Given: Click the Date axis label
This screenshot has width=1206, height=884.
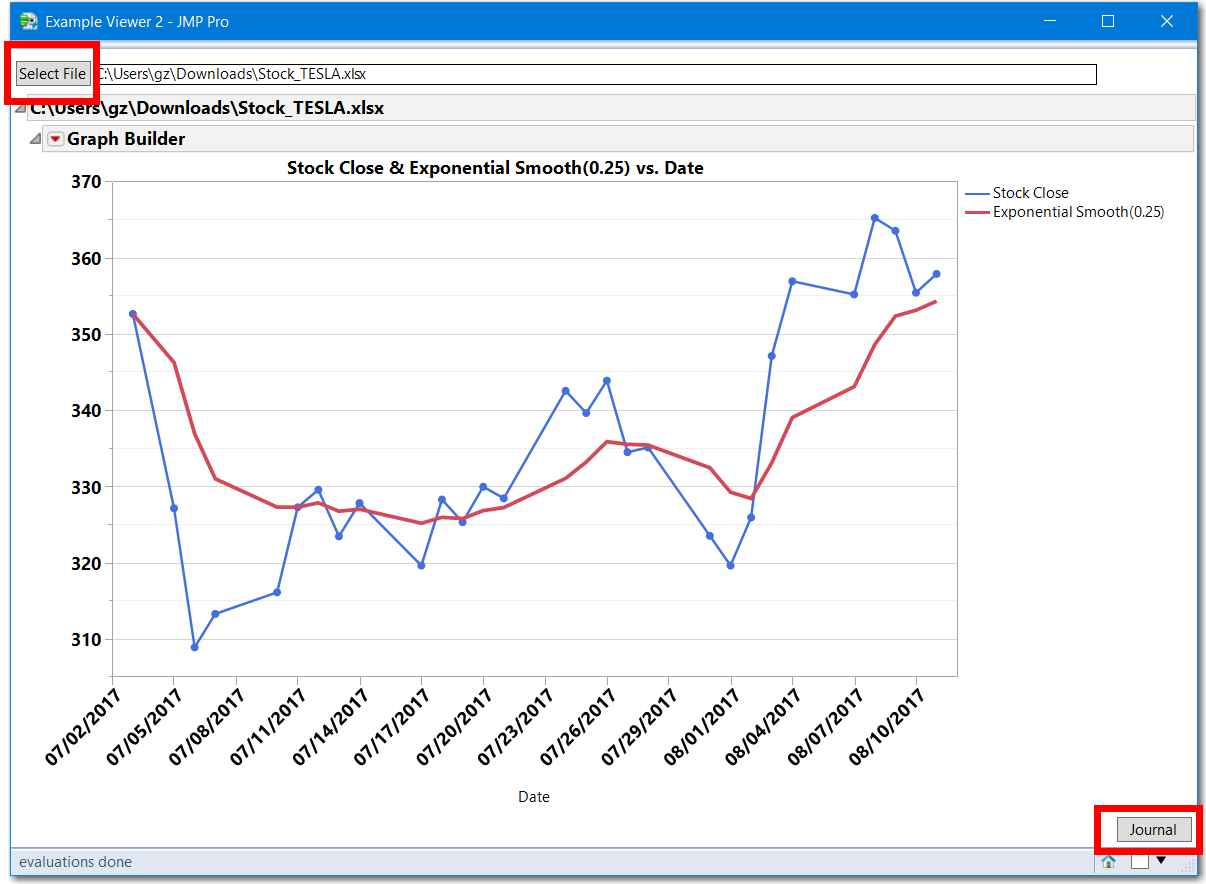Looking at the screenshot, I should click(x=534, y=797).
